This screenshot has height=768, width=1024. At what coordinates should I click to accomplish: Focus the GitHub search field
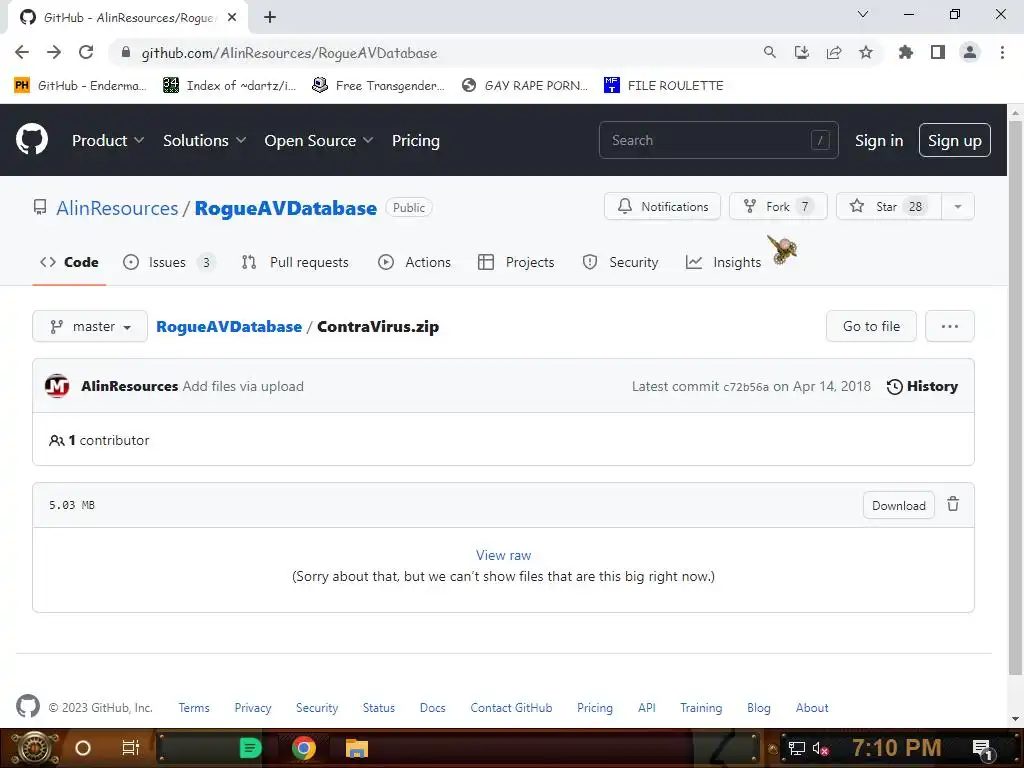718,140
